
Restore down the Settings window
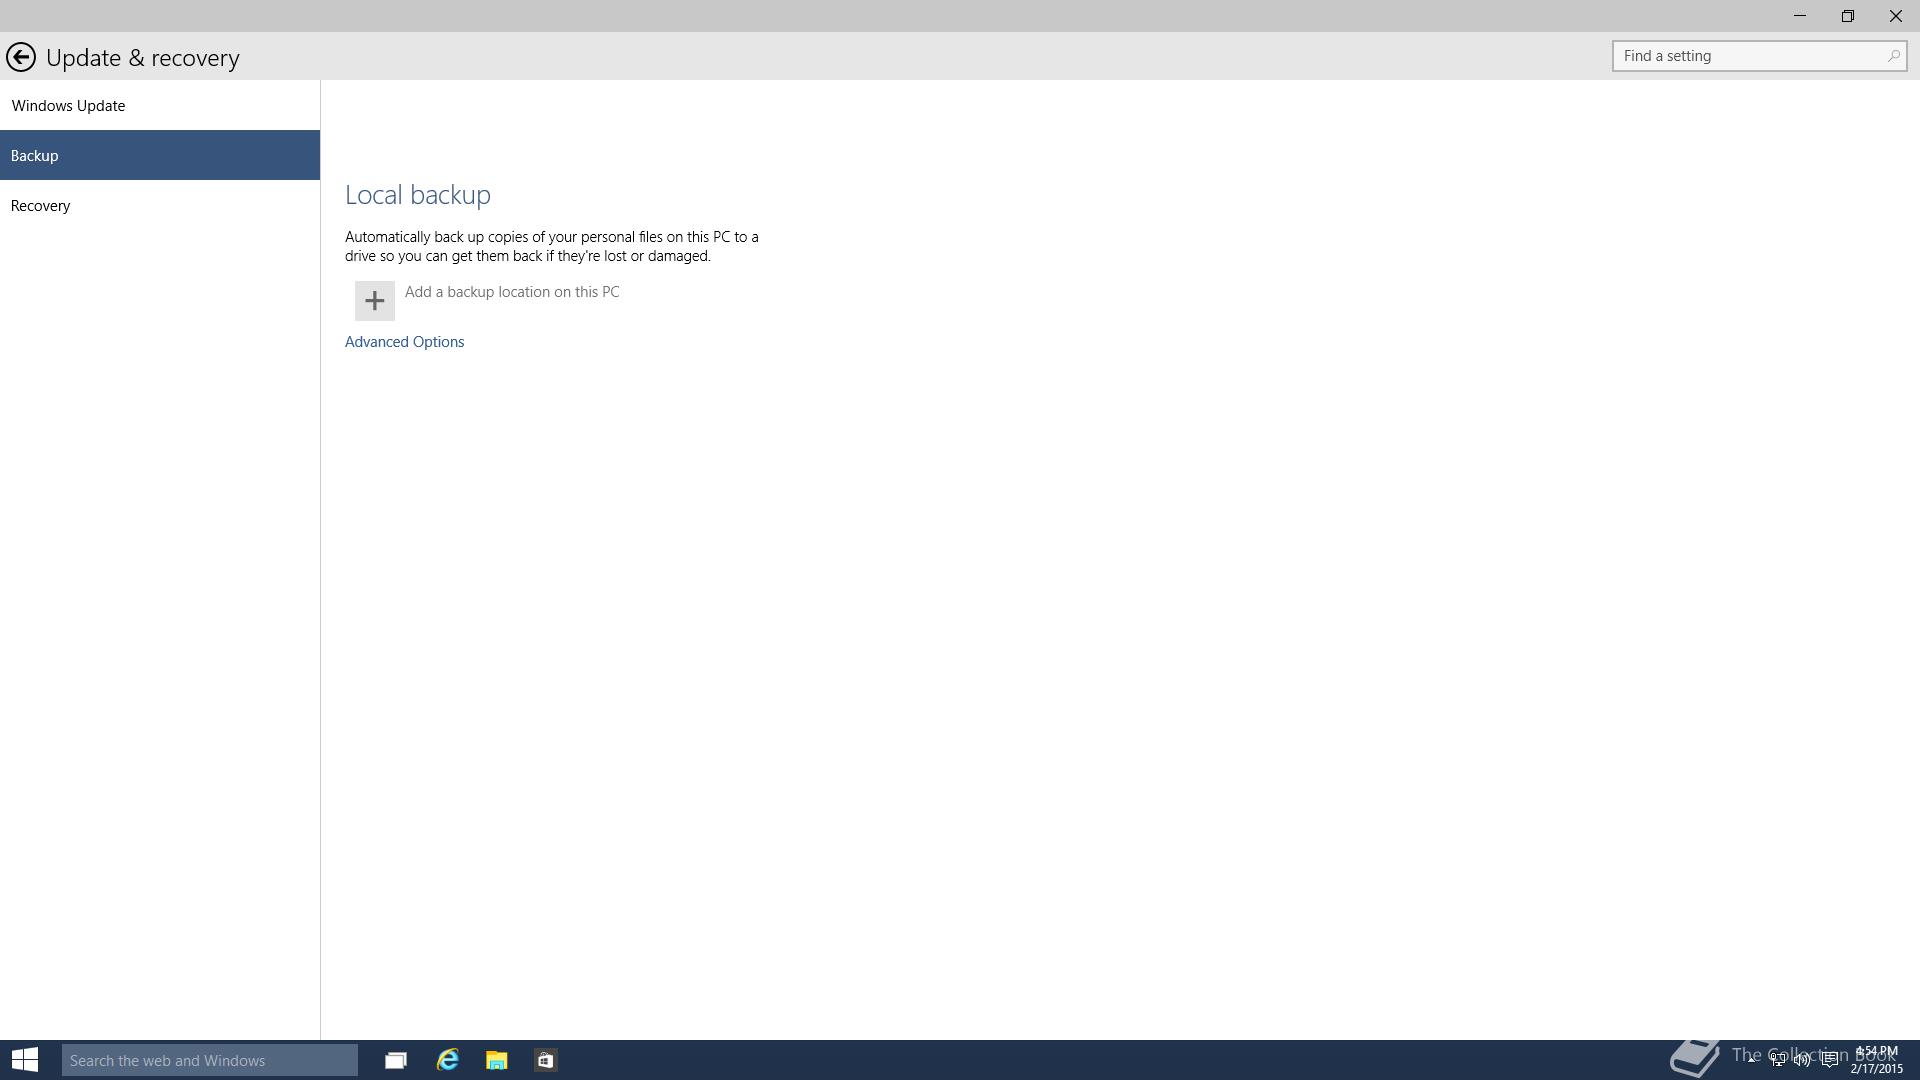pos(1848,16)
